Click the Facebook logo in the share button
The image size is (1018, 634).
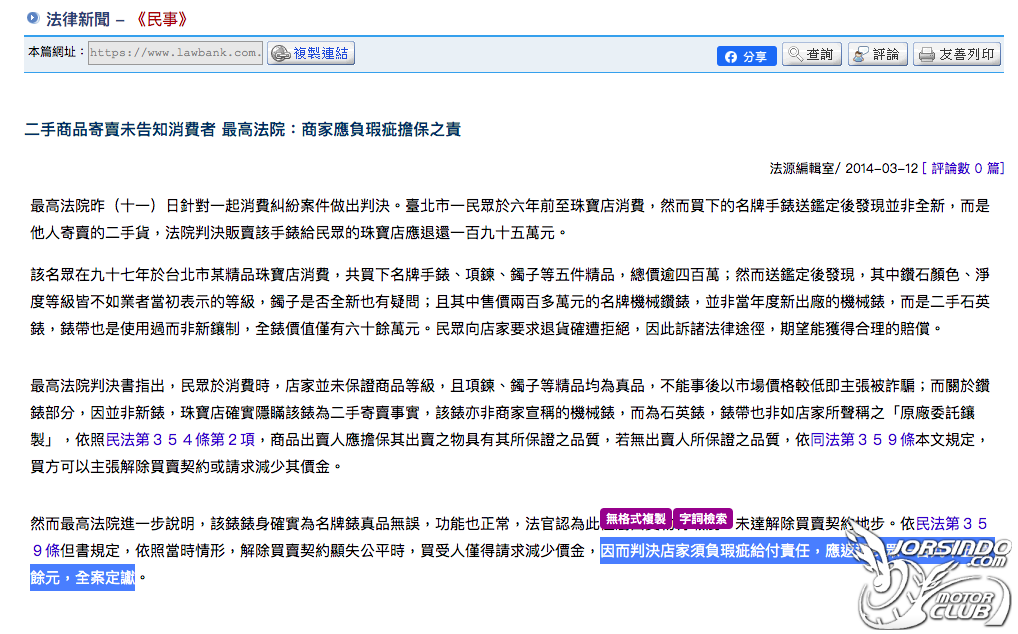click(x=731, y=57)
